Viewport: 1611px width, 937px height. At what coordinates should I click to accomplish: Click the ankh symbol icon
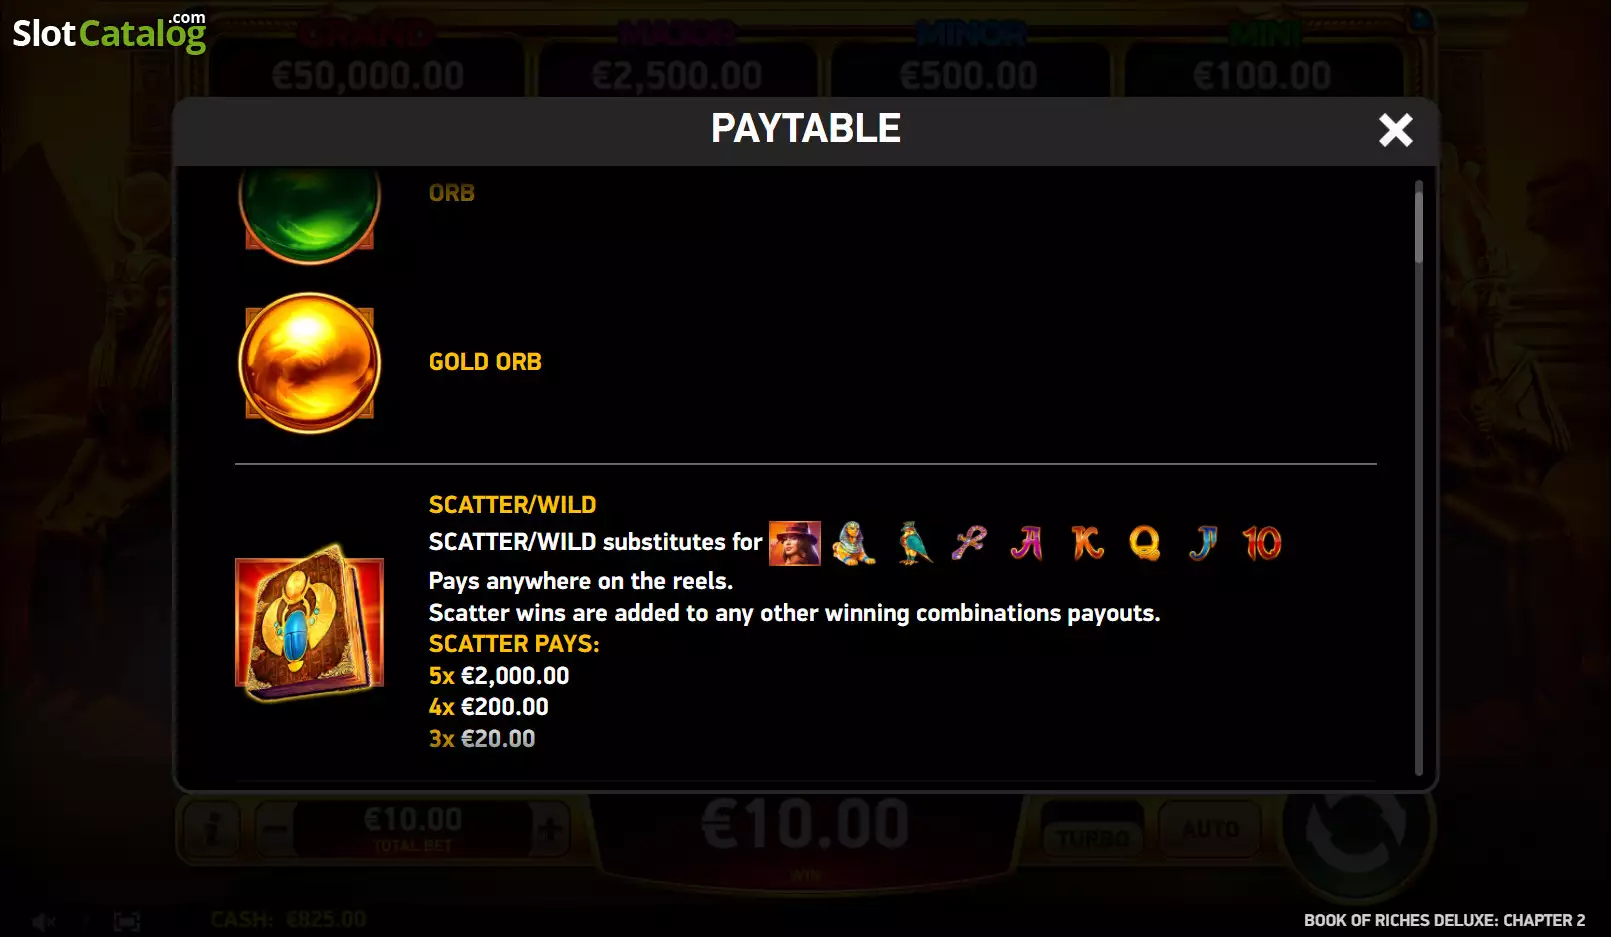point(969,543)
